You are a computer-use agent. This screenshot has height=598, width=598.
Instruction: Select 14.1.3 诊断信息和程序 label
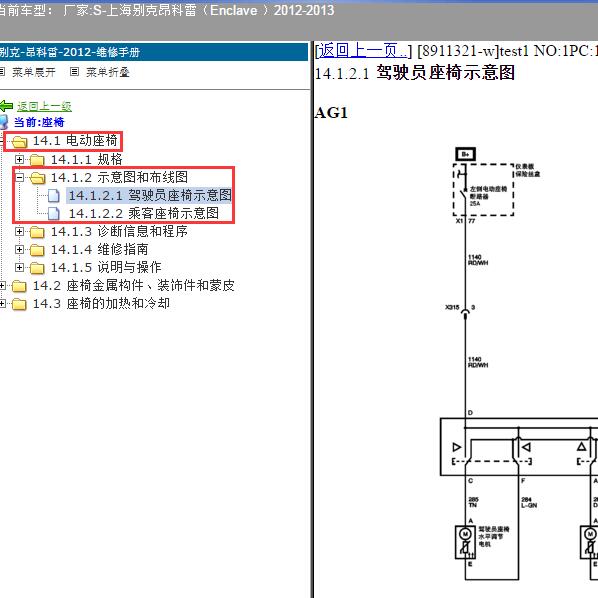119,231
